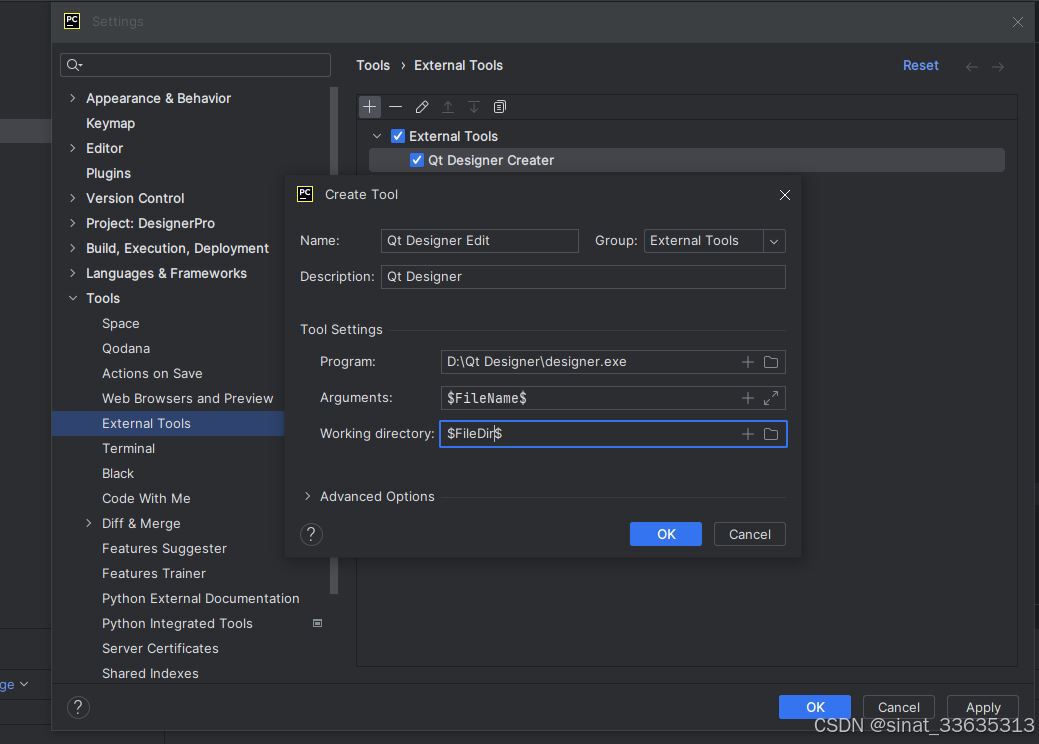Open Plugins settings page

pyautogui.click(x=108, y=174)
